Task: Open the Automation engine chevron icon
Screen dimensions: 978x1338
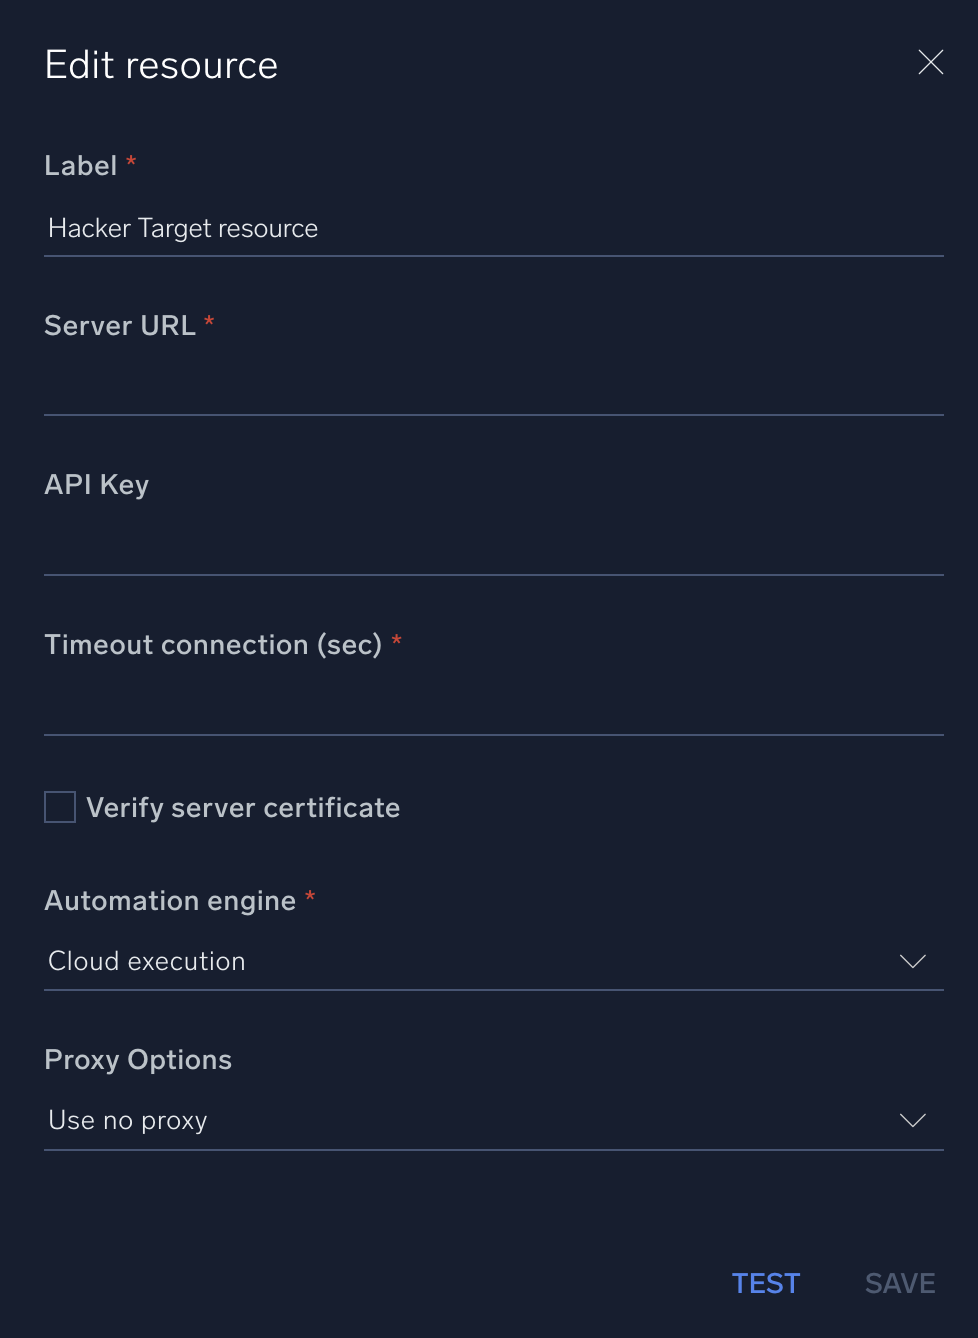Action: [x=911, y=961]
